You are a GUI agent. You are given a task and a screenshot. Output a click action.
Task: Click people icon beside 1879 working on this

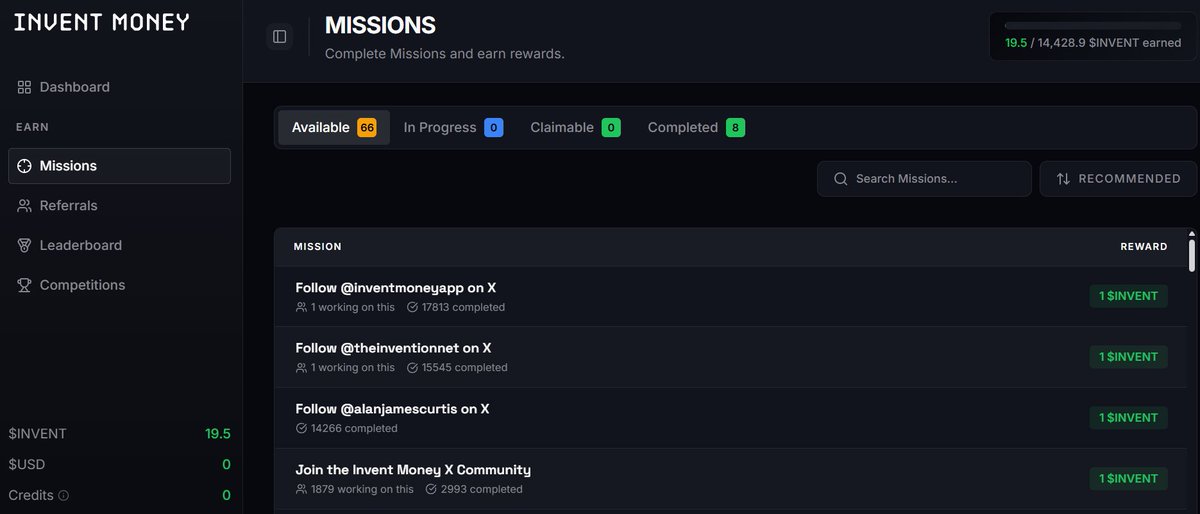(301, 489)
